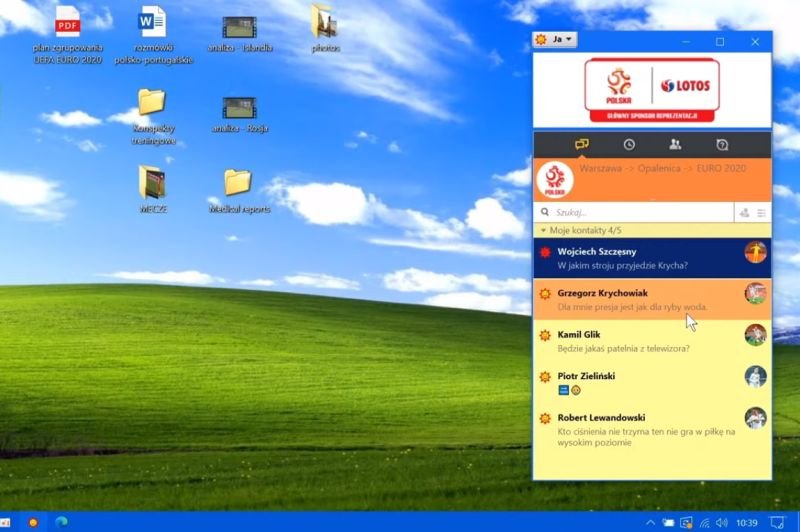
Task: Open the UEFA EURO 2020 PDF file
Action: pos(68,22)
